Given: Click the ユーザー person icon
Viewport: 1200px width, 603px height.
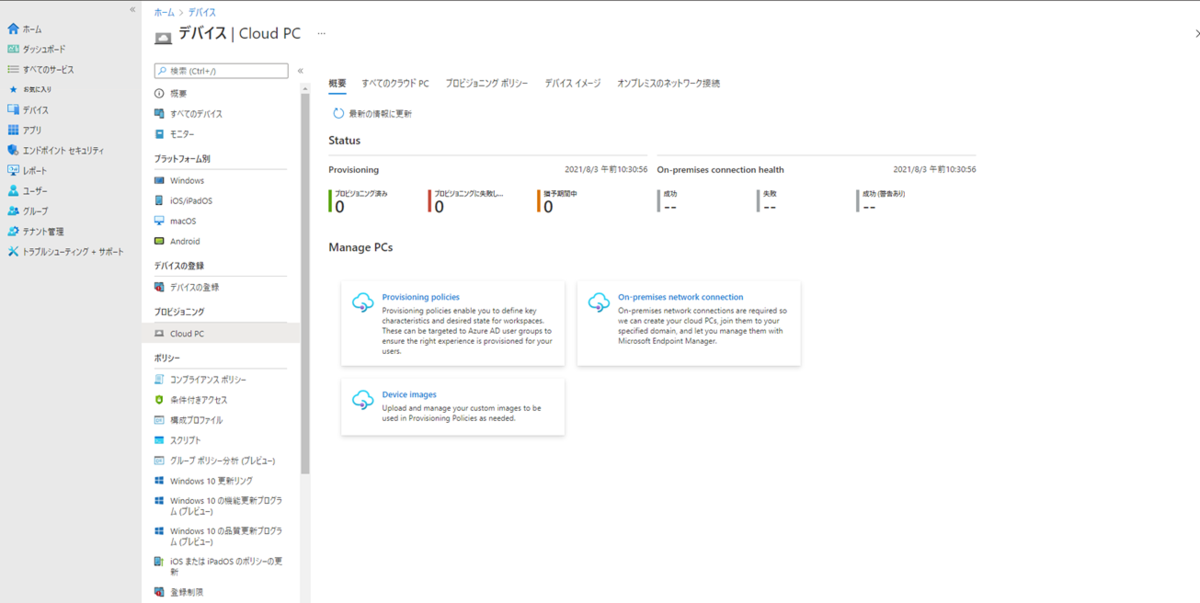Looking at the screenshot, I should click(x=13, y=190).
